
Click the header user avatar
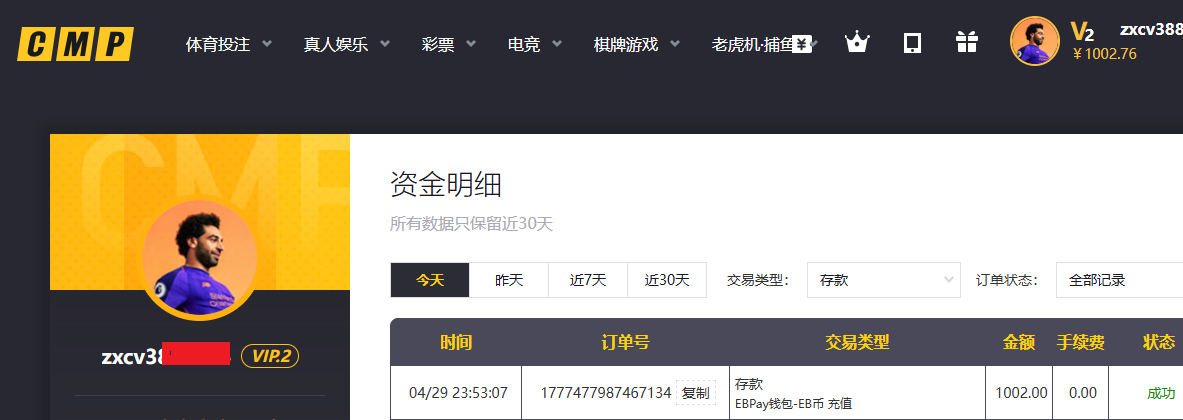tap(1034, 41)
